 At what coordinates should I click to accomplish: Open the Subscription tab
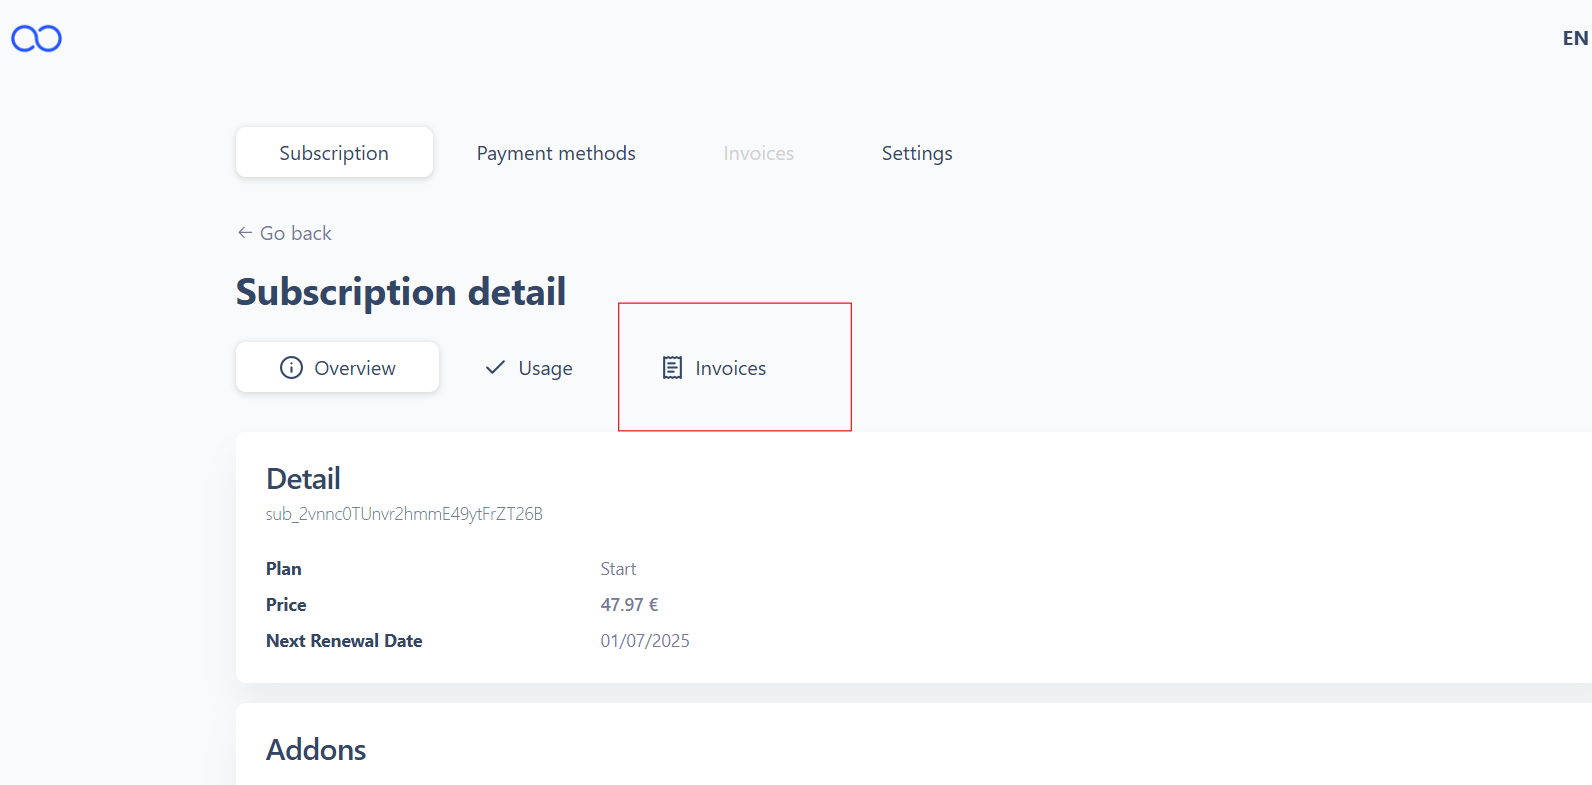[x=334, y=153]
